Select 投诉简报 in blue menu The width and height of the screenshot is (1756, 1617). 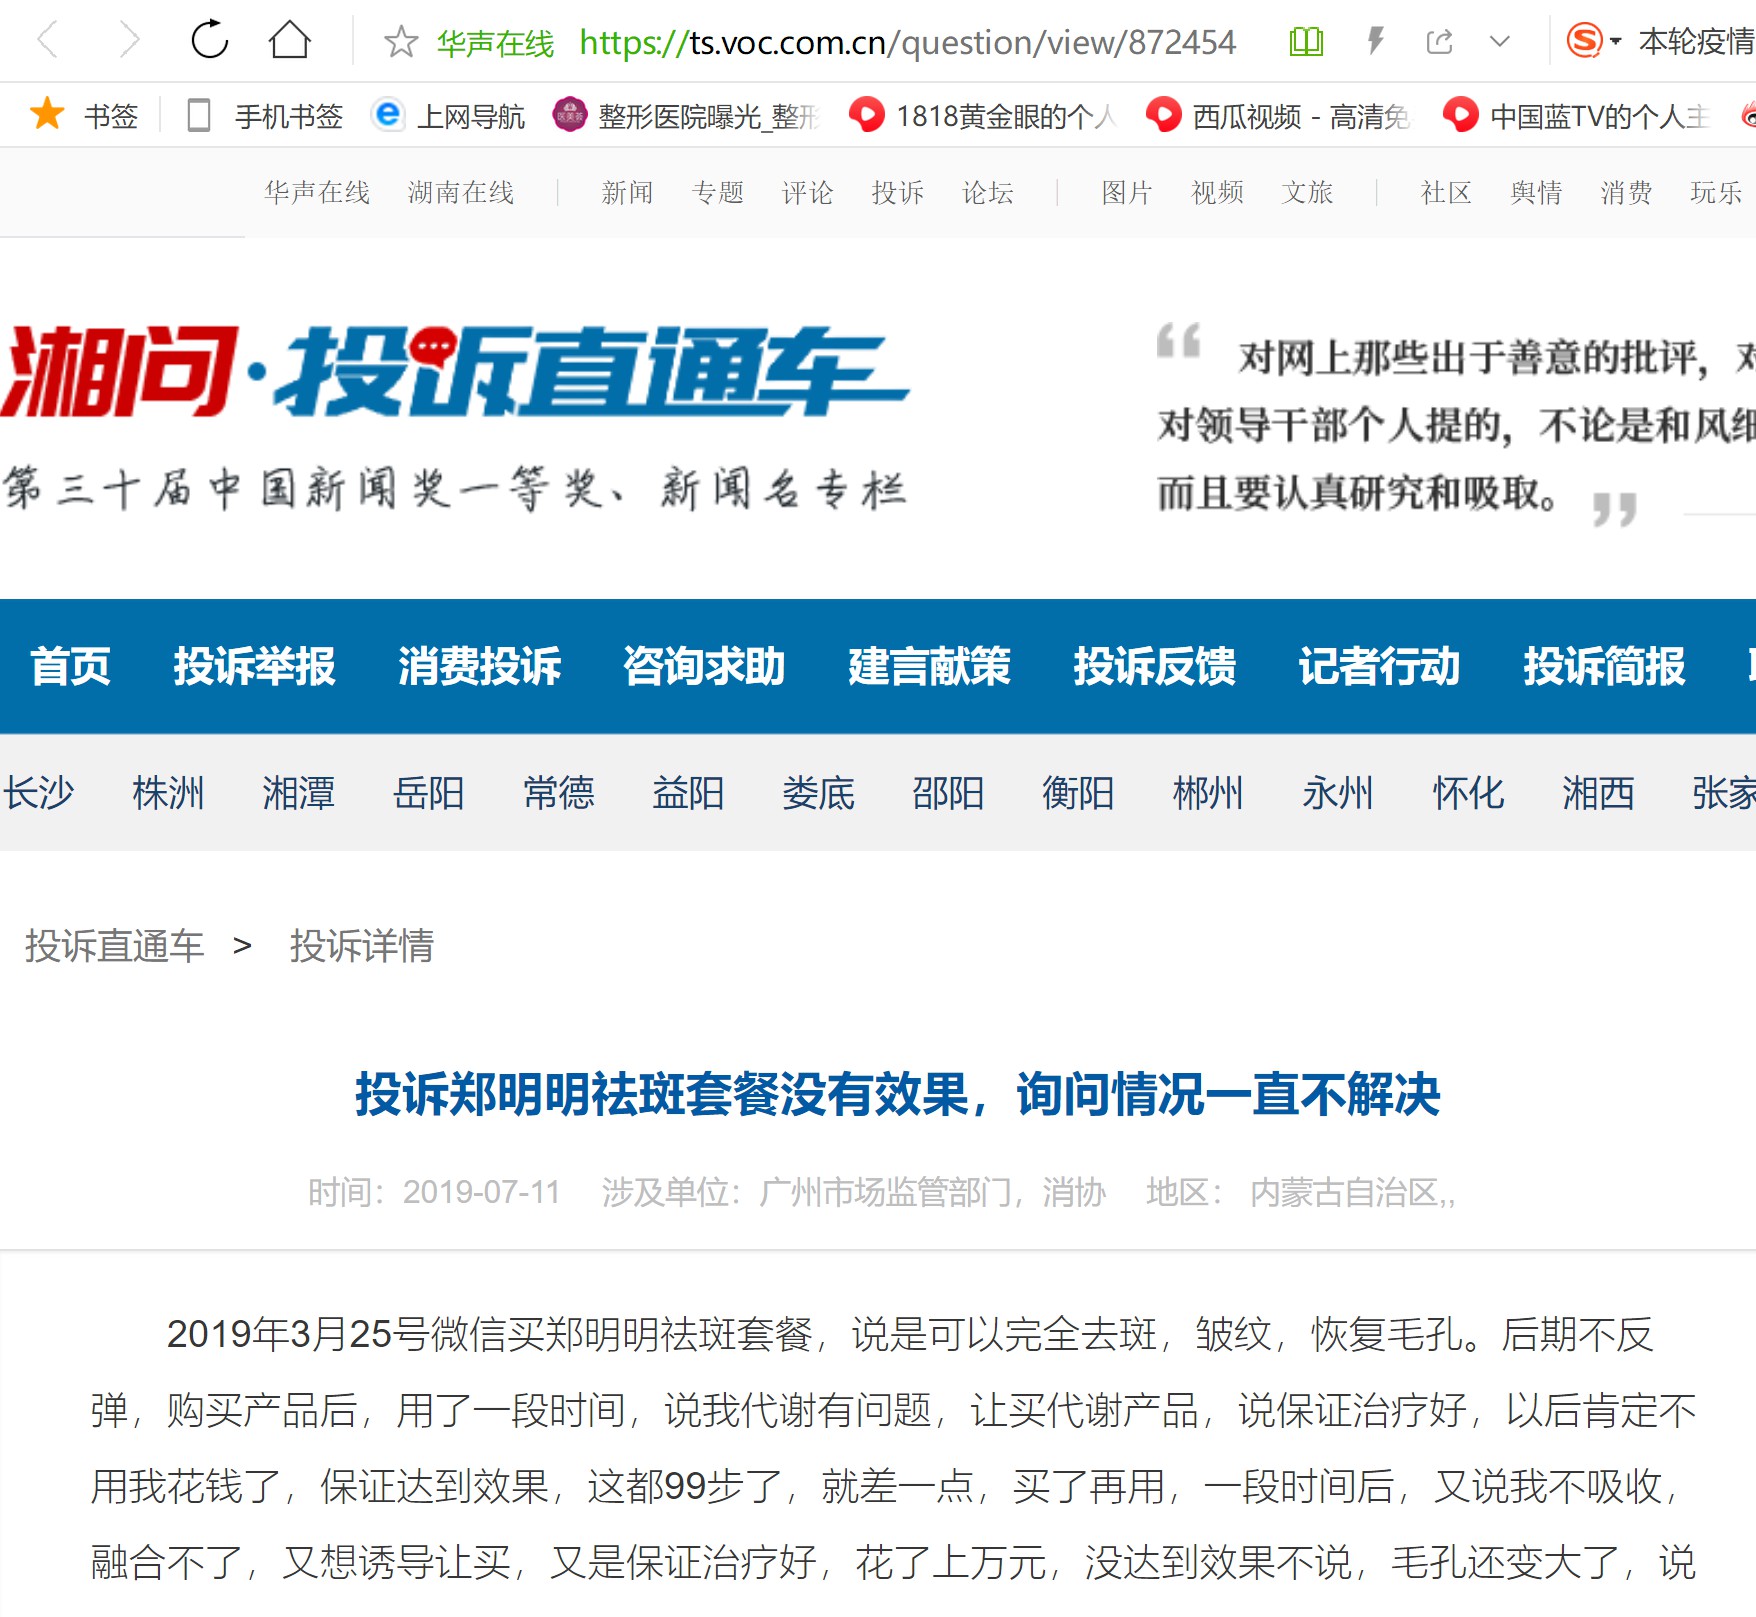1604,666
